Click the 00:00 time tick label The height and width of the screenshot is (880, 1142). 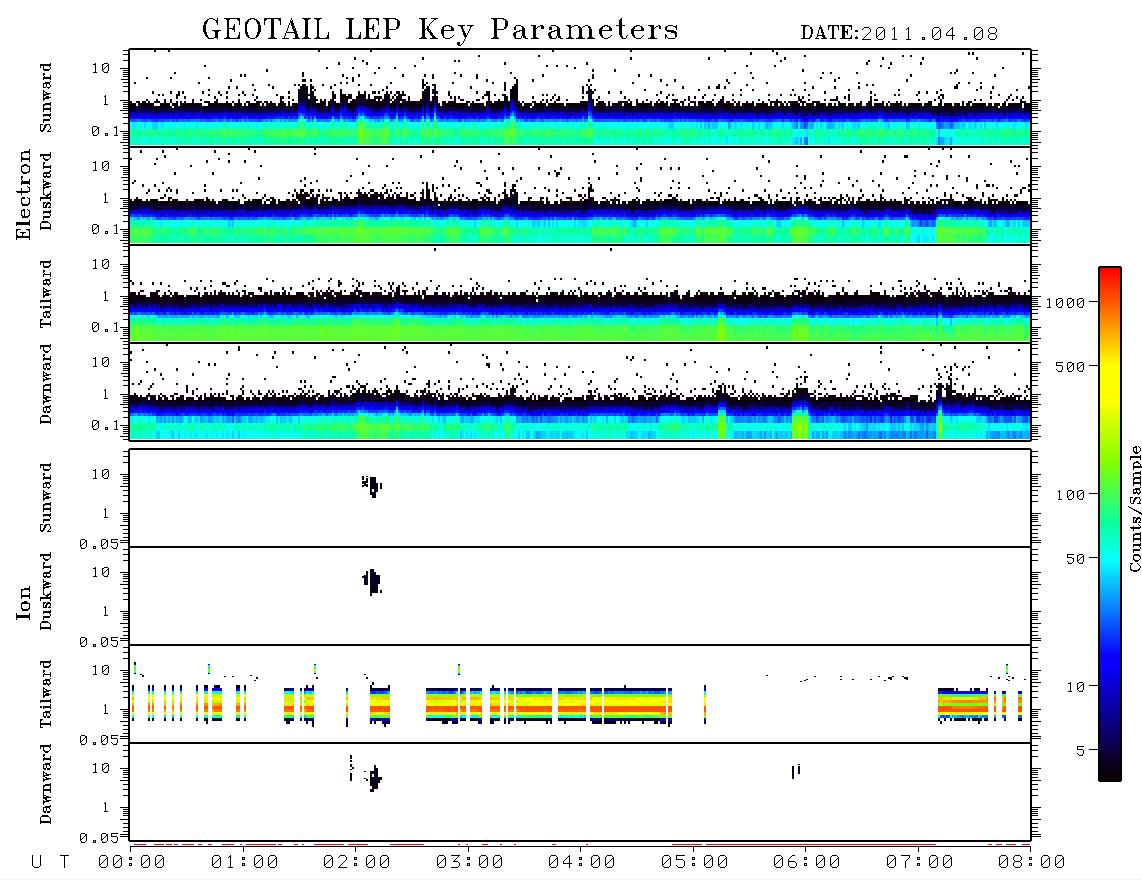point(132,862)
